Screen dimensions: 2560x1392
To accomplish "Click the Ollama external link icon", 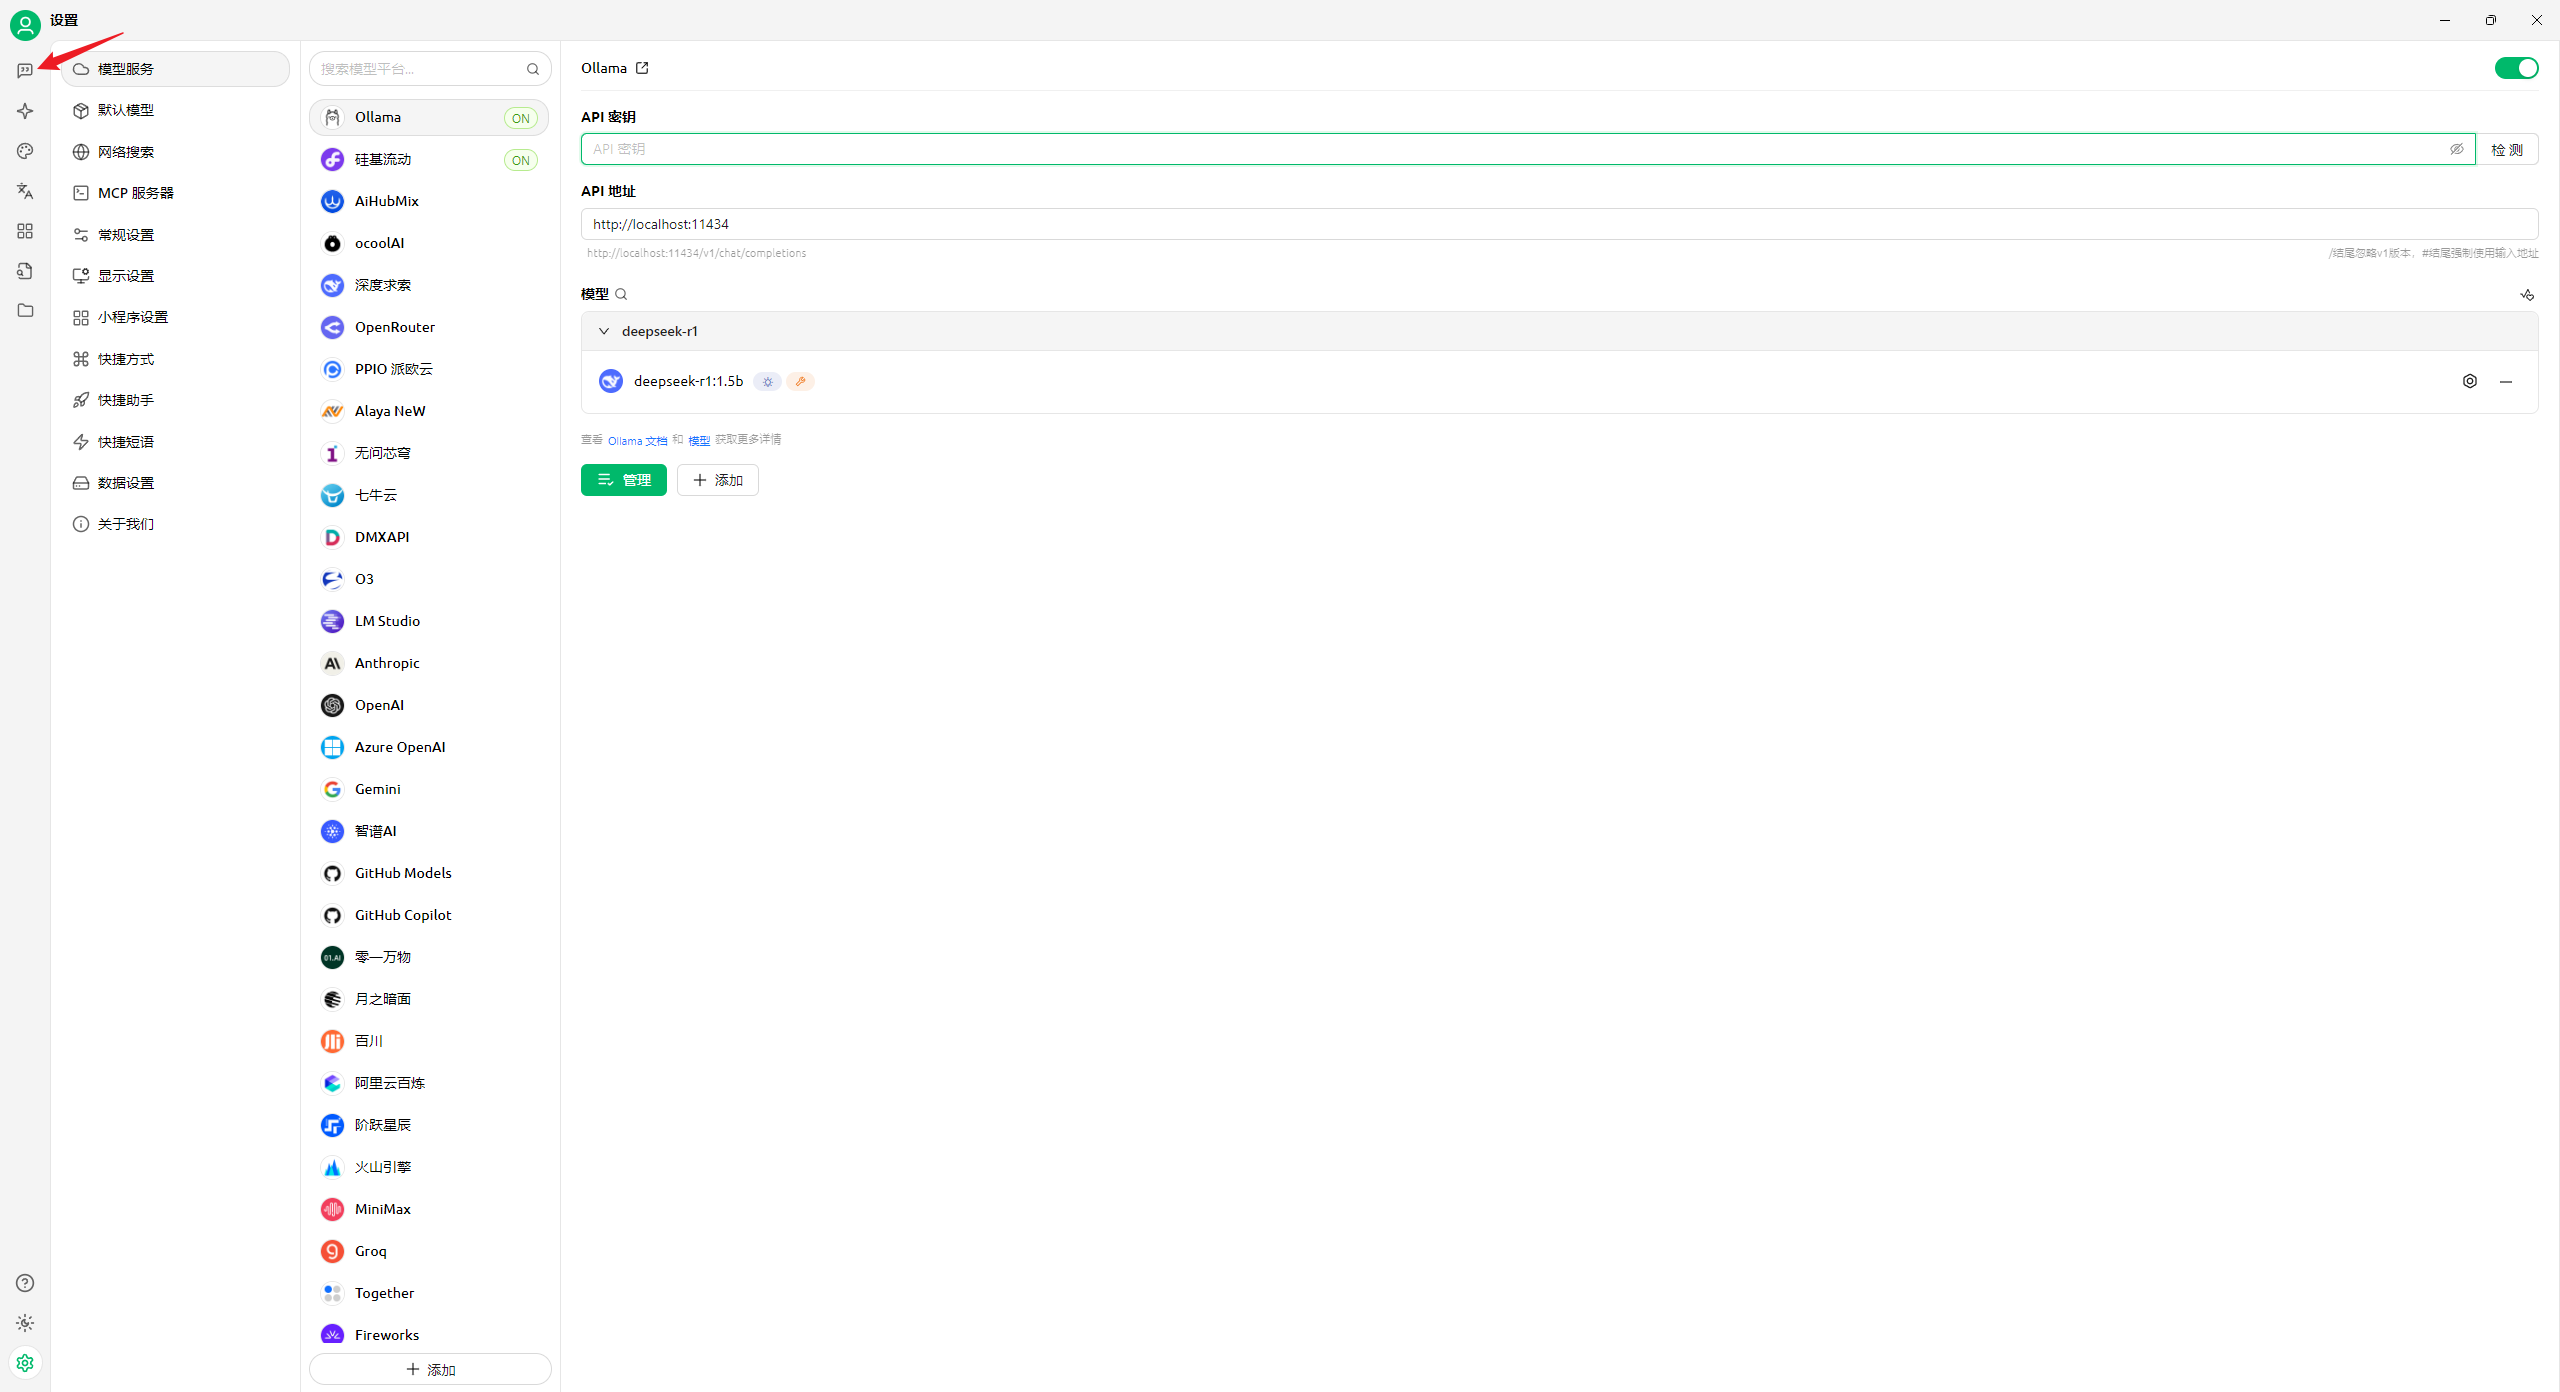I will 642,68.
